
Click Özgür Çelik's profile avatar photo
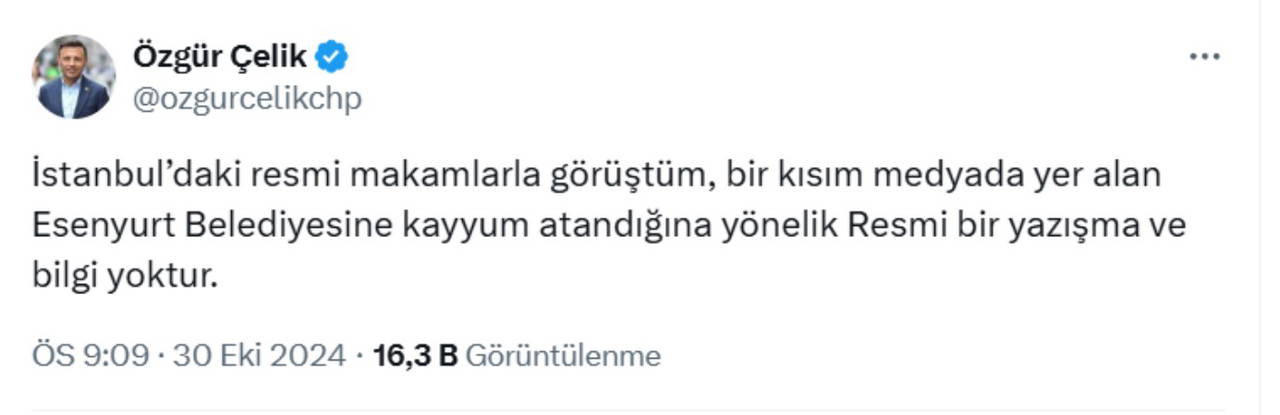tap(74, 77)
